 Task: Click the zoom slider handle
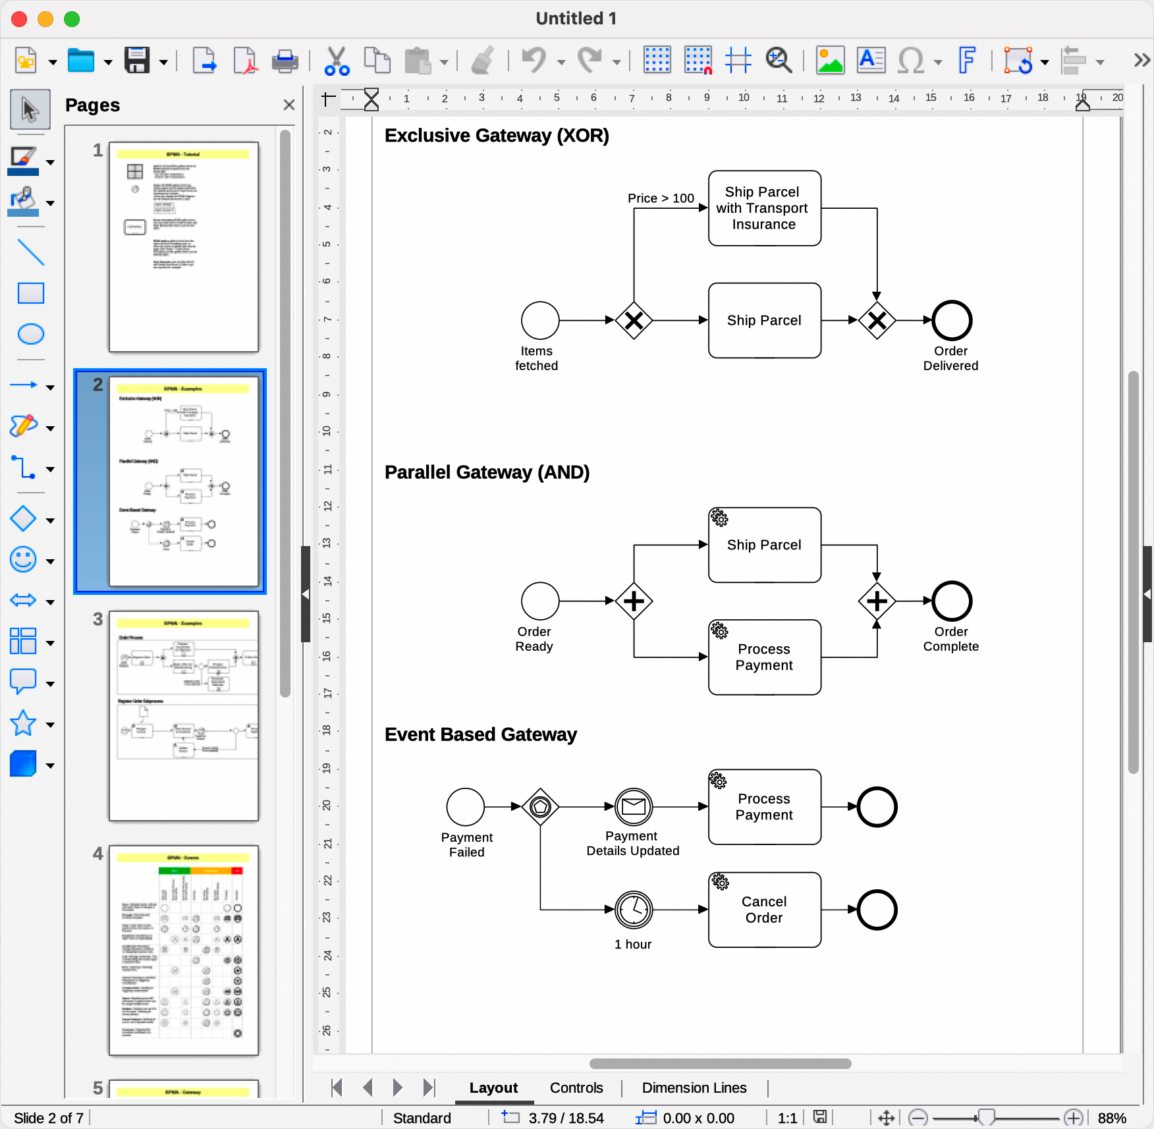pos(986,1118)
